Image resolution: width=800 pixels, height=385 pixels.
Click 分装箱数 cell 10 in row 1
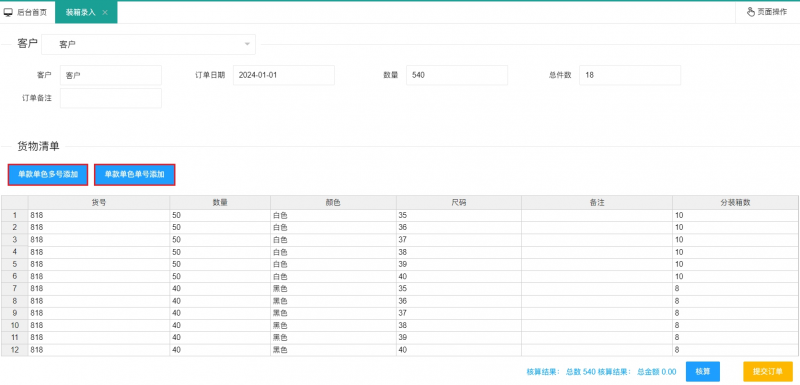735,215
